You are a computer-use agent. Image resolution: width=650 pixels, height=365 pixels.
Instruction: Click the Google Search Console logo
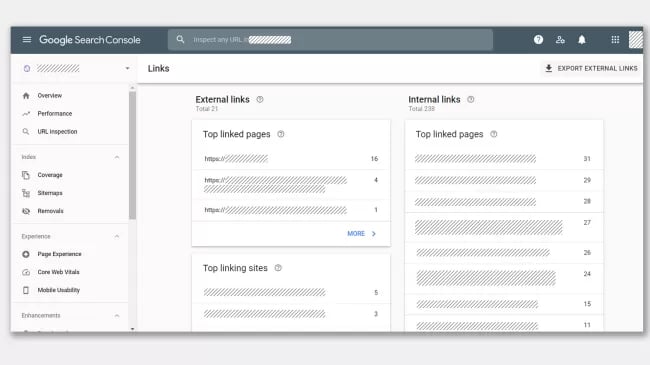(90, 40)
